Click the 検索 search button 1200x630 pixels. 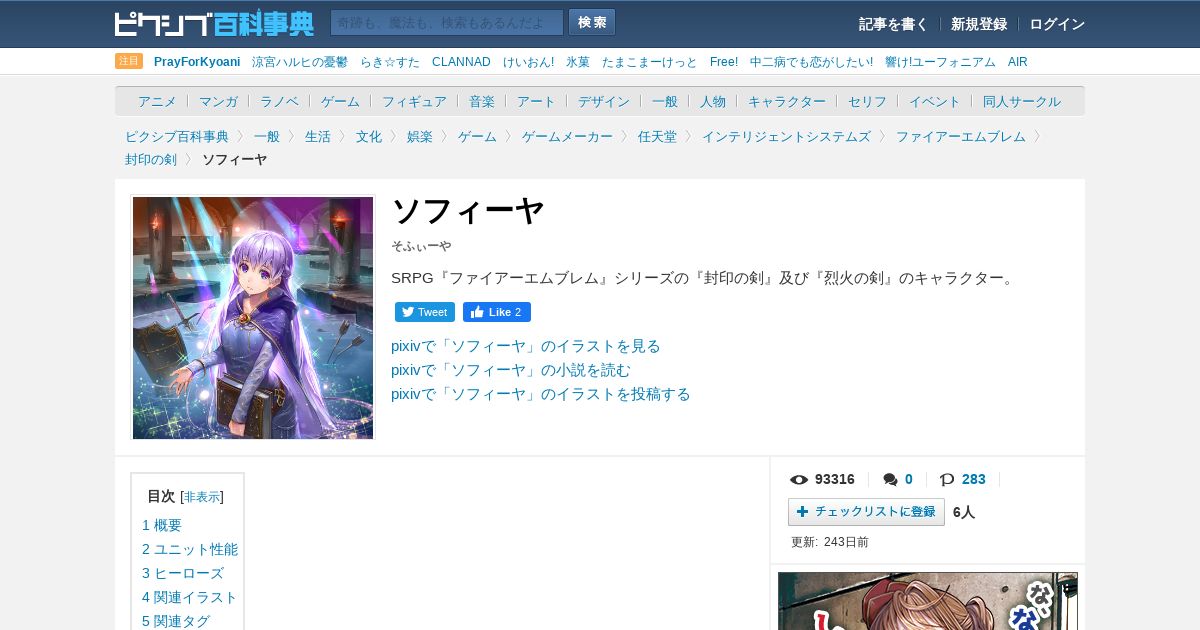pyautogui.click(x=592, y=23)
